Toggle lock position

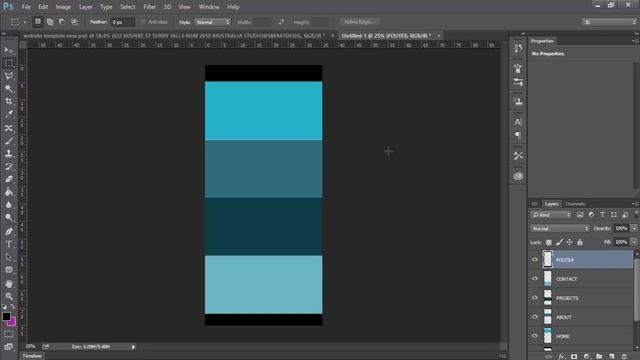[569, 242]
